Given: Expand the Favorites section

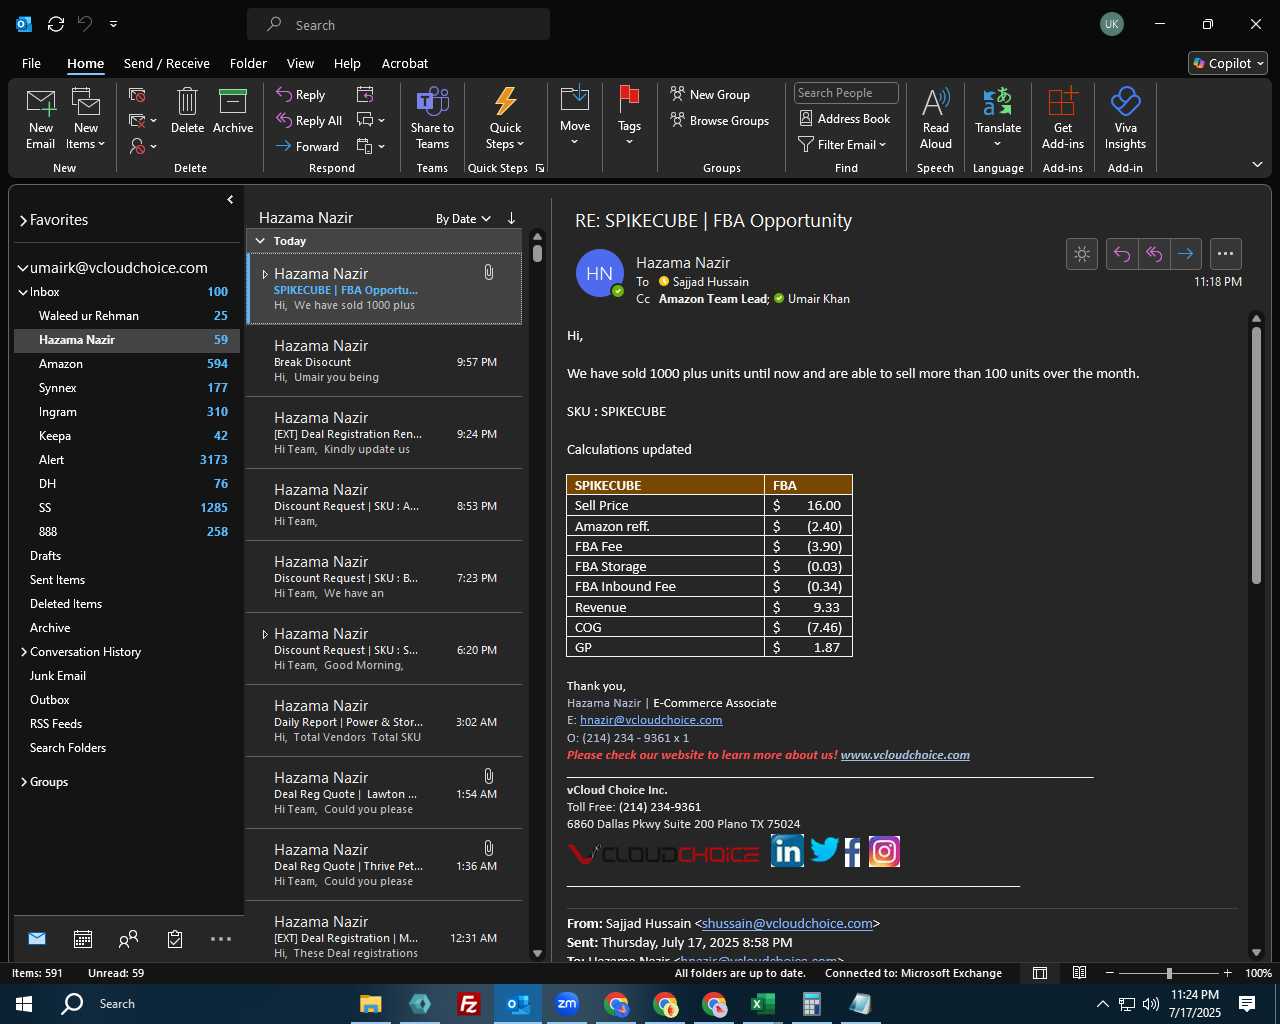Looking at the screenshot, I should 23,221.
